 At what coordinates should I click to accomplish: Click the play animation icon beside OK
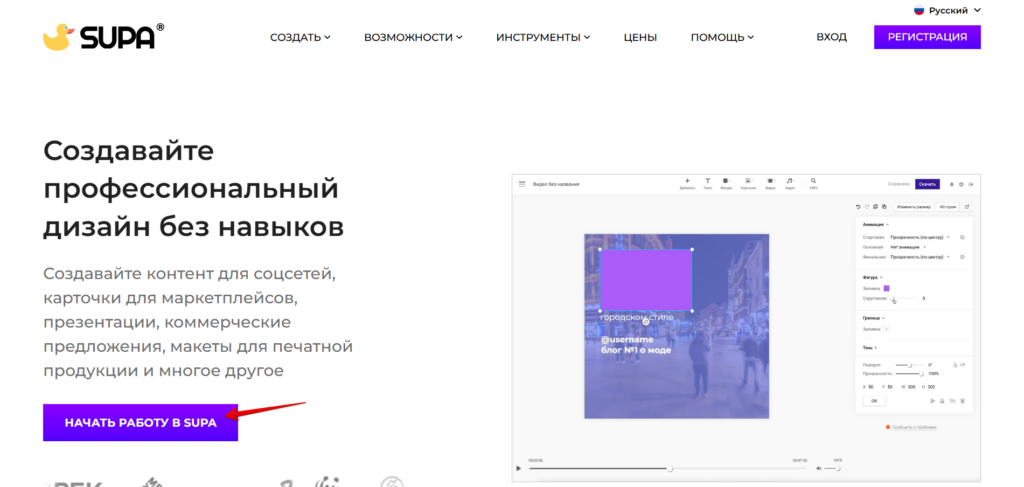coord(933,401)
